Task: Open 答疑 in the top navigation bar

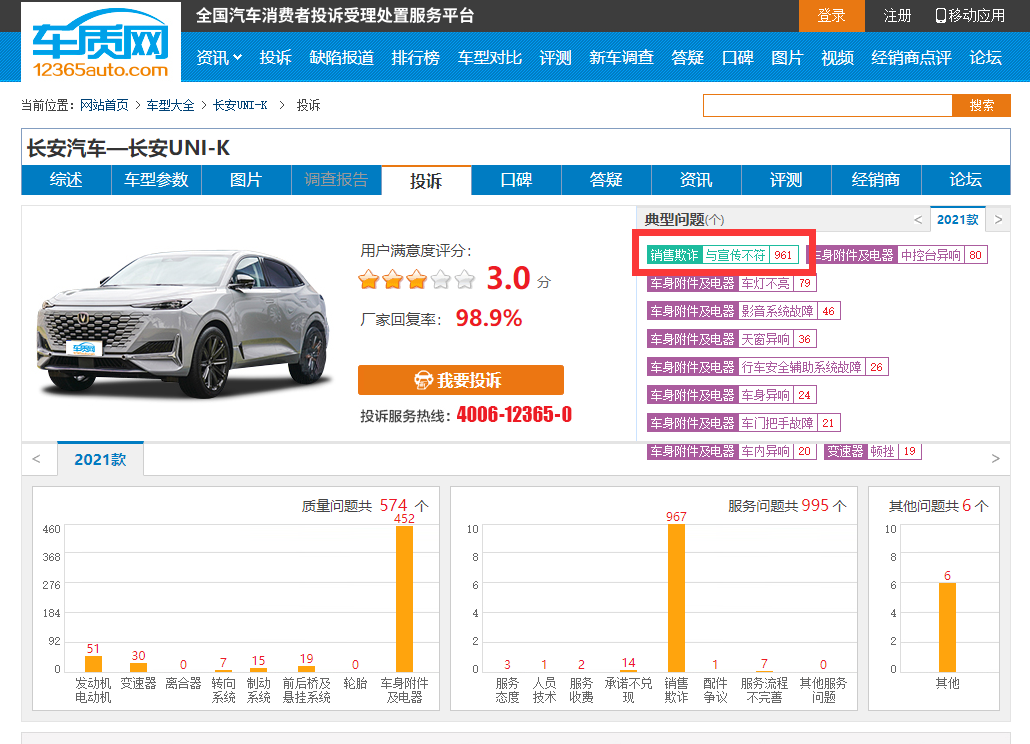Action: pyautogui.click(x=688, y=58)
